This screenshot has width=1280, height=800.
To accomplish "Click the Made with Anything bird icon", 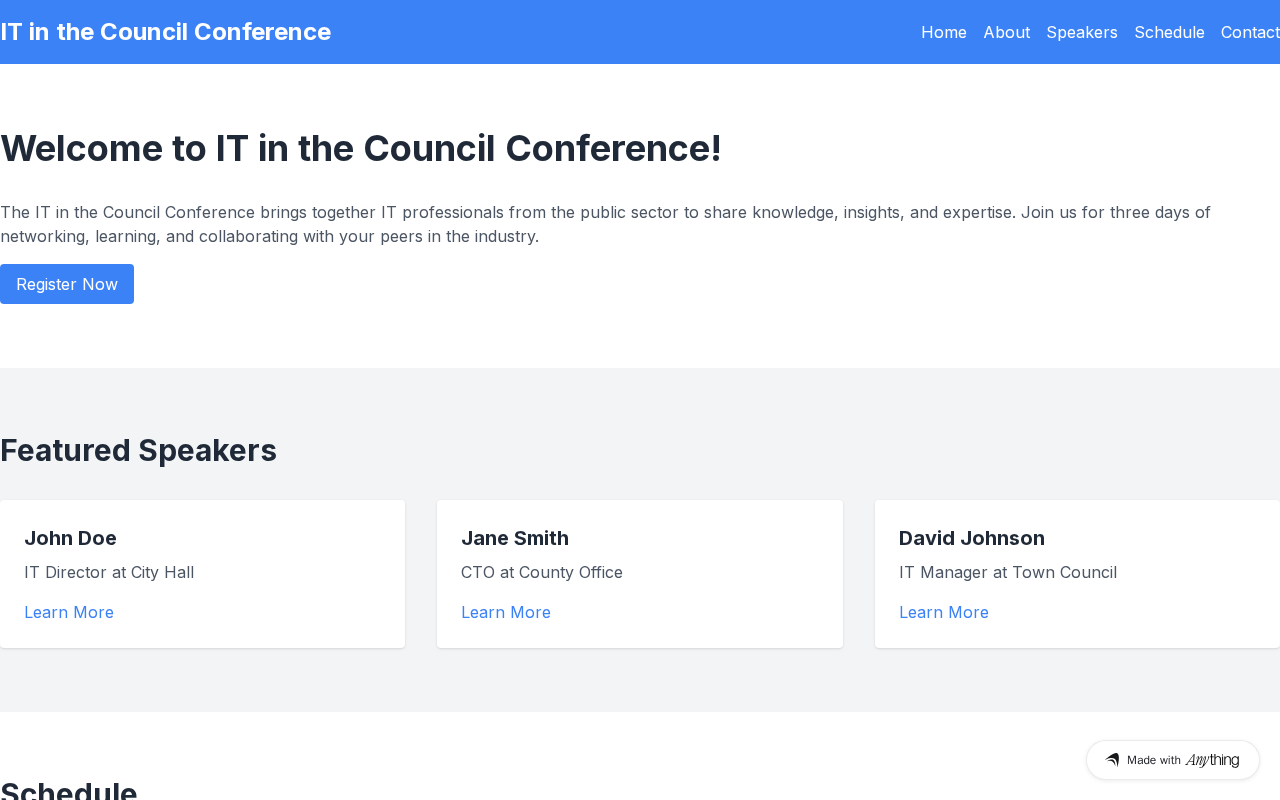I will (1112, 760).
